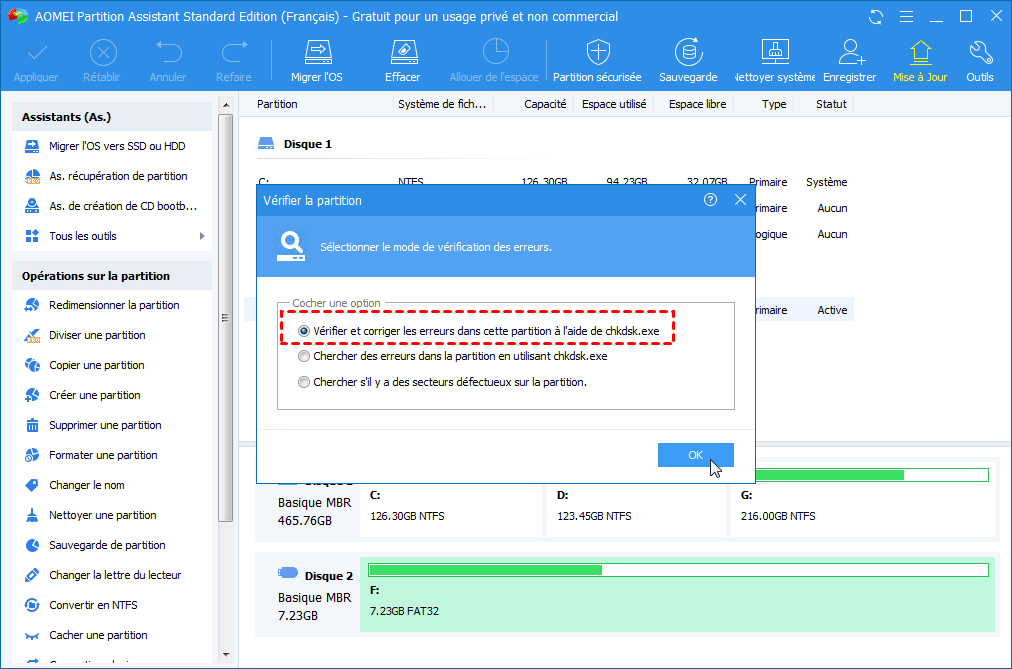Choose Changer le nom operation
The height and width of the screenshot is (669, 1012).
[x=75, y=485]
